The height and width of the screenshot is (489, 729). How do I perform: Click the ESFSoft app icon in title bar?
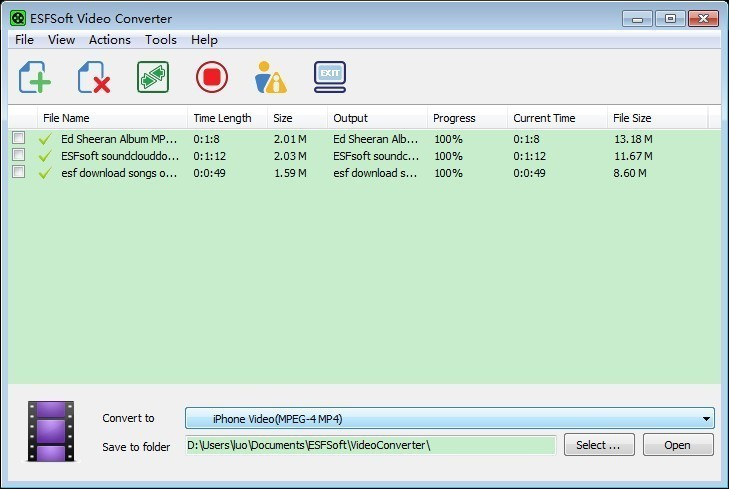click(18, 19)
